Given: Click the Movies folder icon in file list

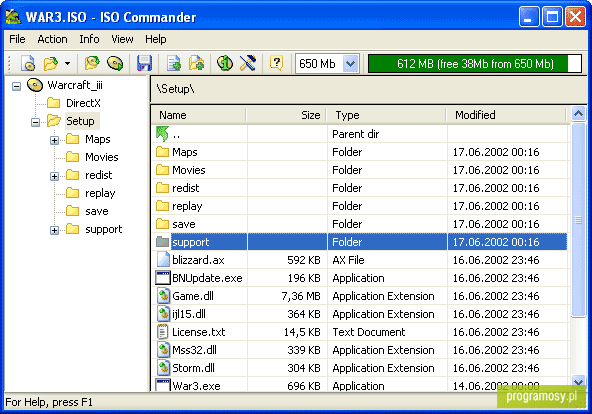Looking at the screenshot, I should (162, 170).
